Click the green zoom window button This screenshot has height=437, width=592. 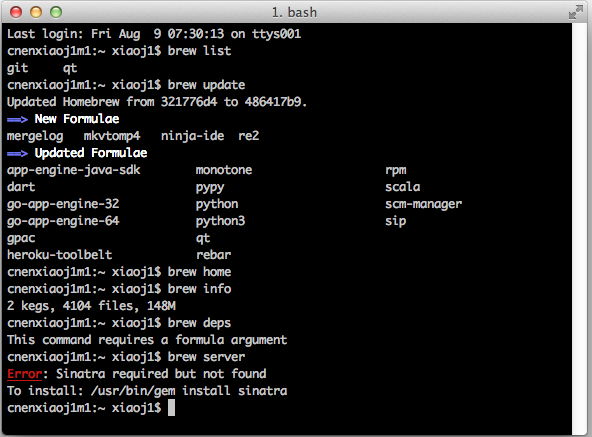pyautogui.click(x=56, y=12)
